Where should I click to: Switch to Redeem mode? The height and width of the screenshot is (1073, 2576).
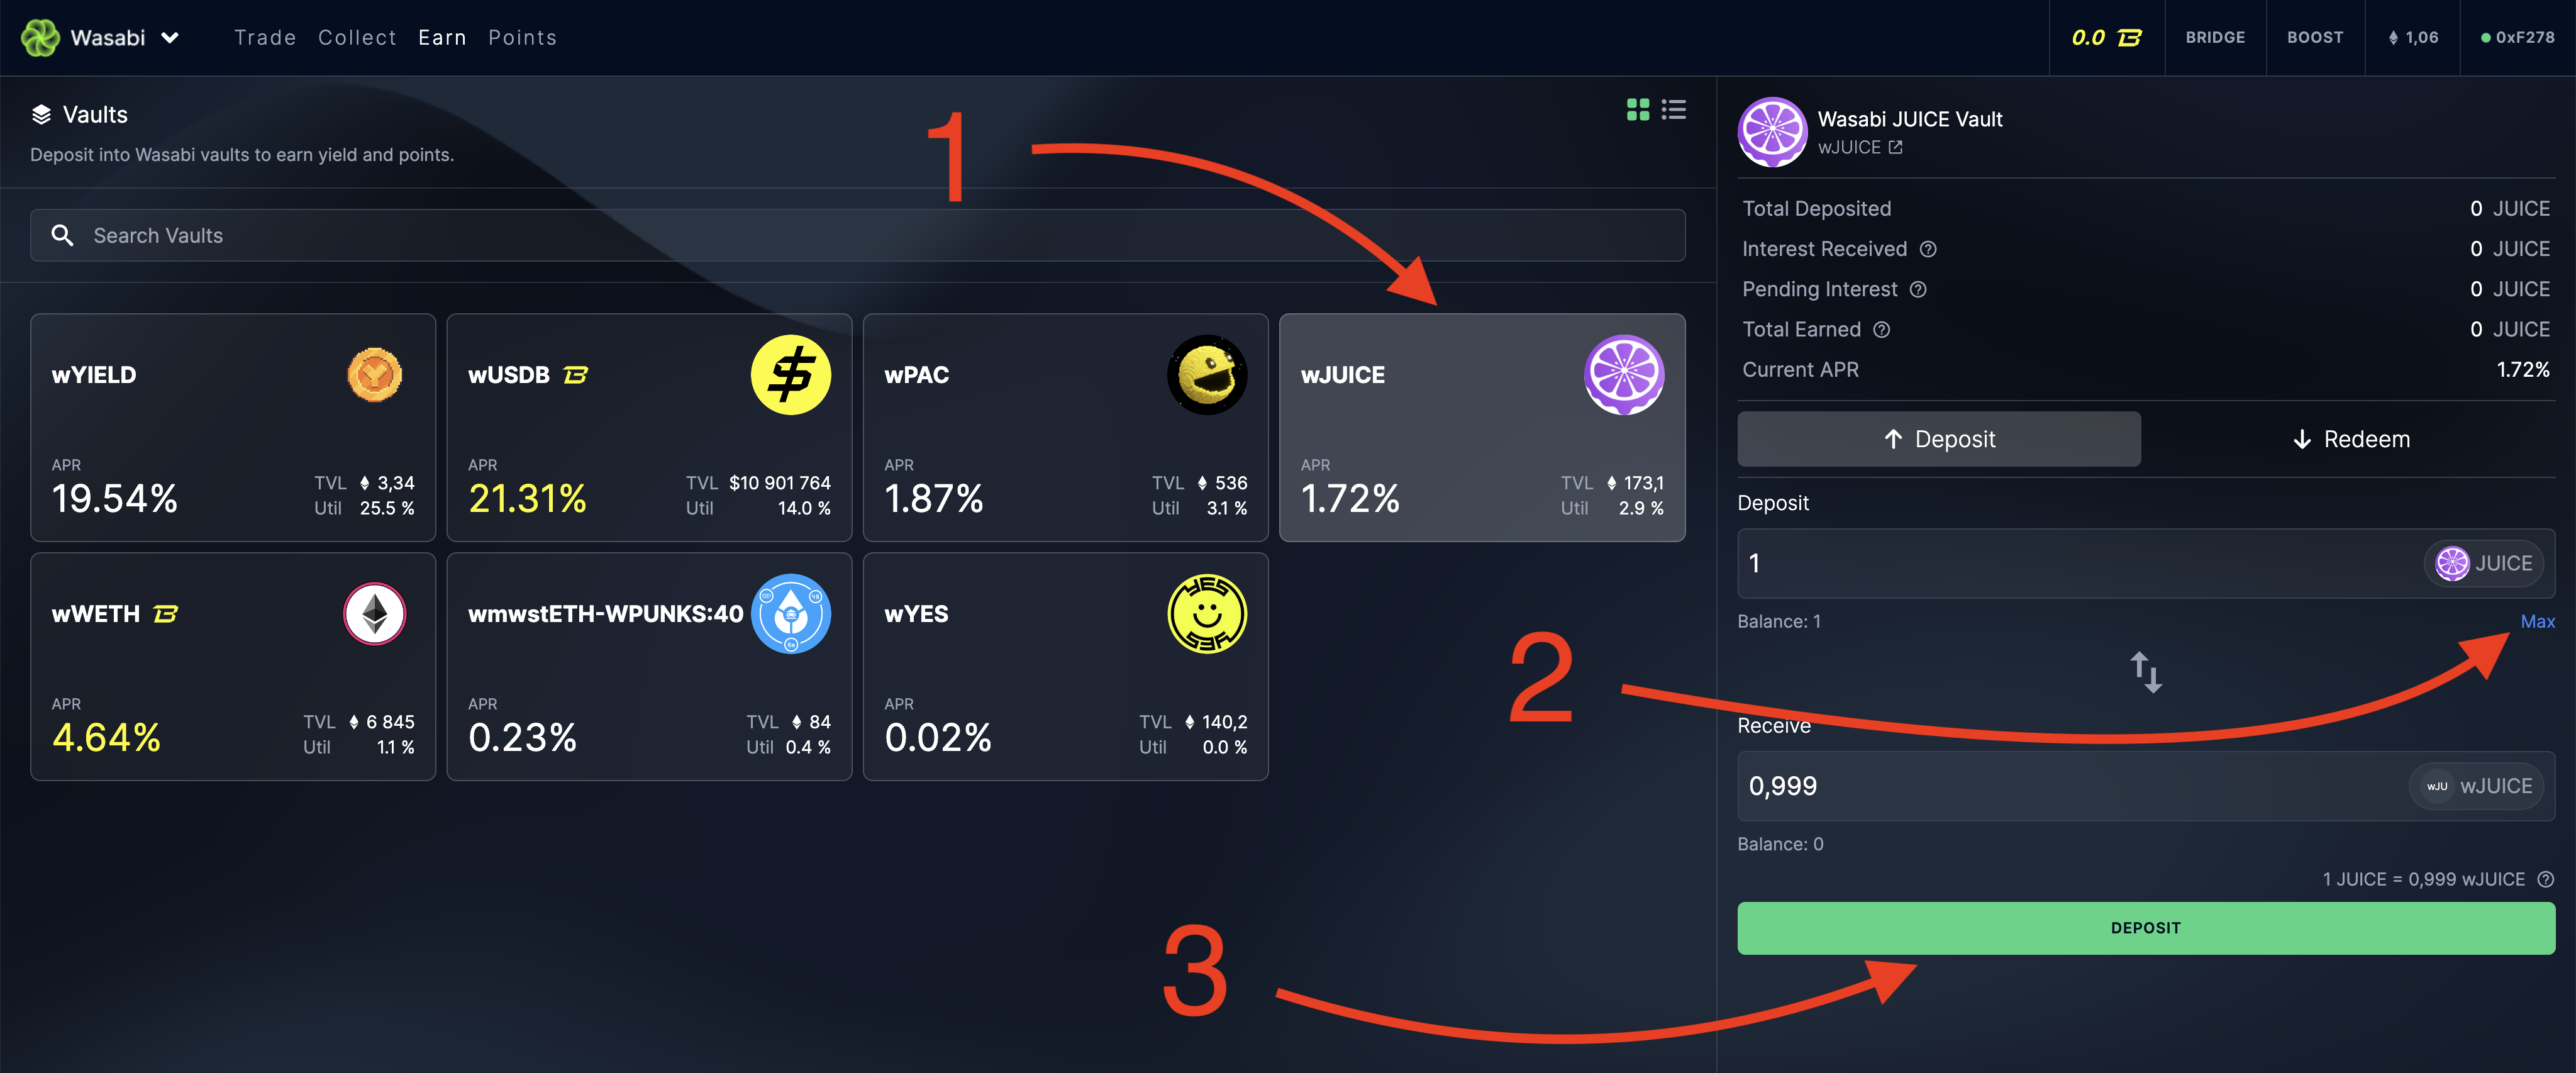point(2349,439)
